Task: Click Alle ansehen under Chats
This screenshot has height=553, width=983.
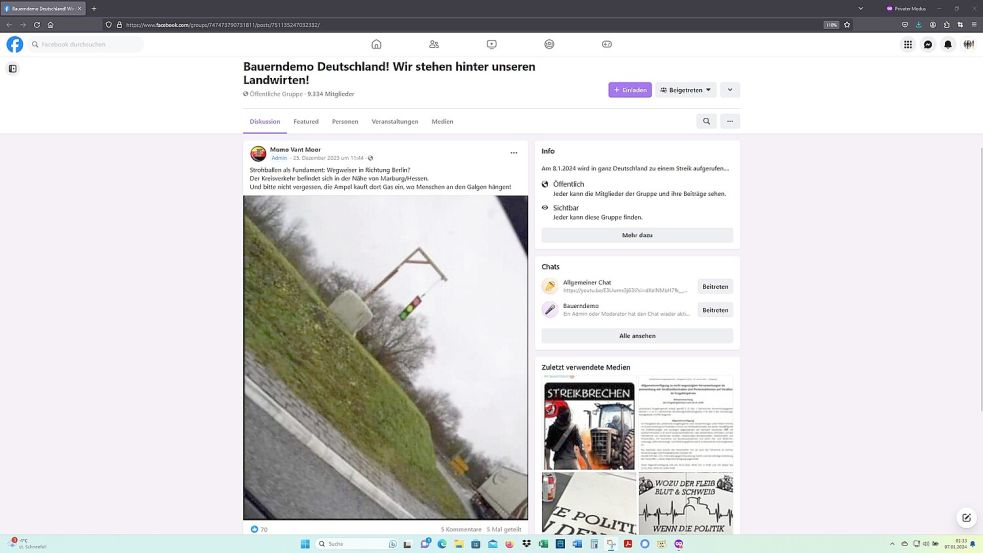Action: (x=637, y=336)
